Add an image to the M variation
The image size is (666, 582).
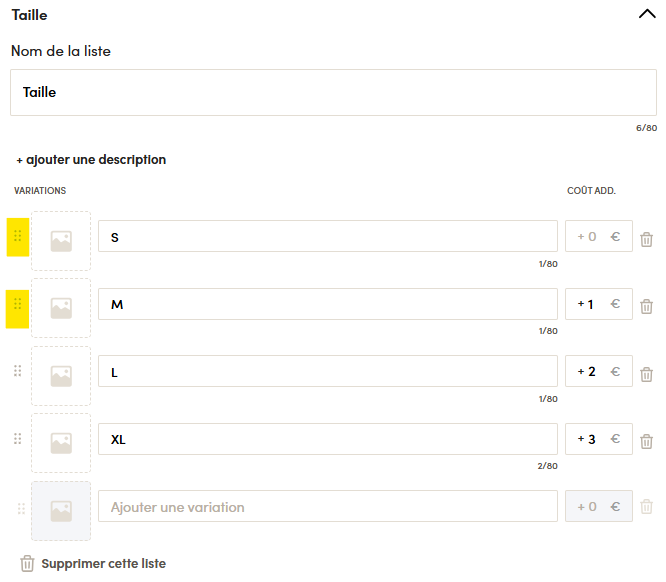[x=61, y=308]
